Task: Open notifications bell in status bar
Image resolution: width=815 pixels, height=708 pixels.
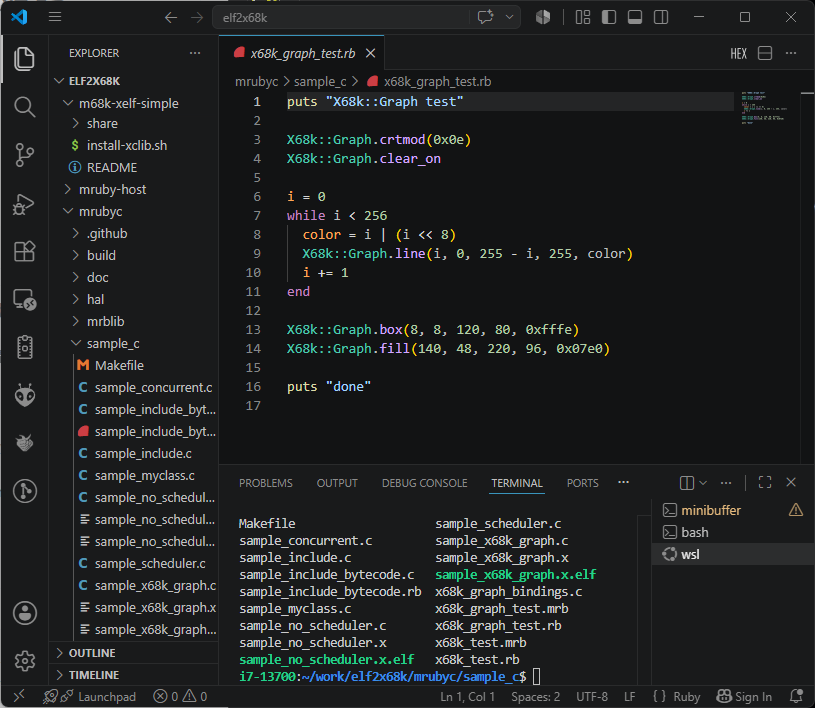Action: tap(796, 696)
